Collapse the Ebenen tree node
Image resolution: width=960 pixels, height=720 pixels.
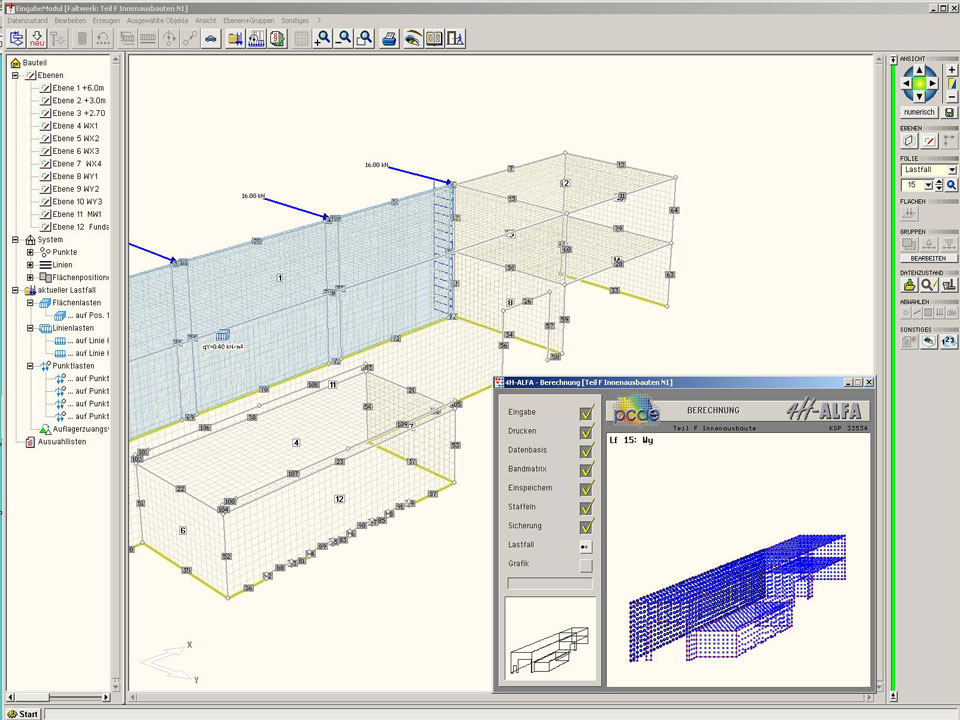15,75
